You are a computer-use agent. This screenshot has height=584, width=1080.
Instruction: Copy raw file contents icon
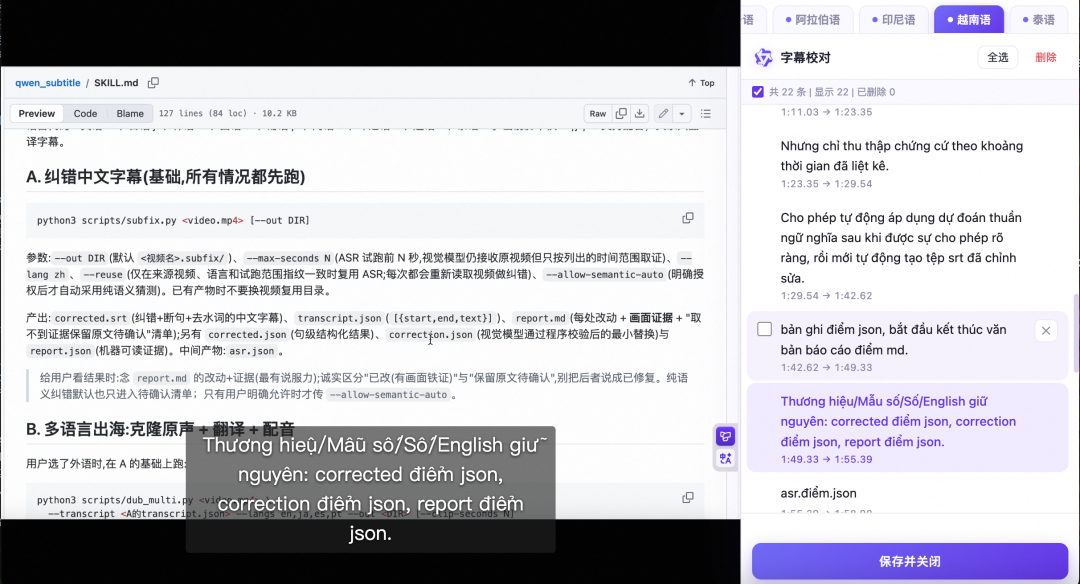[621, 114]
